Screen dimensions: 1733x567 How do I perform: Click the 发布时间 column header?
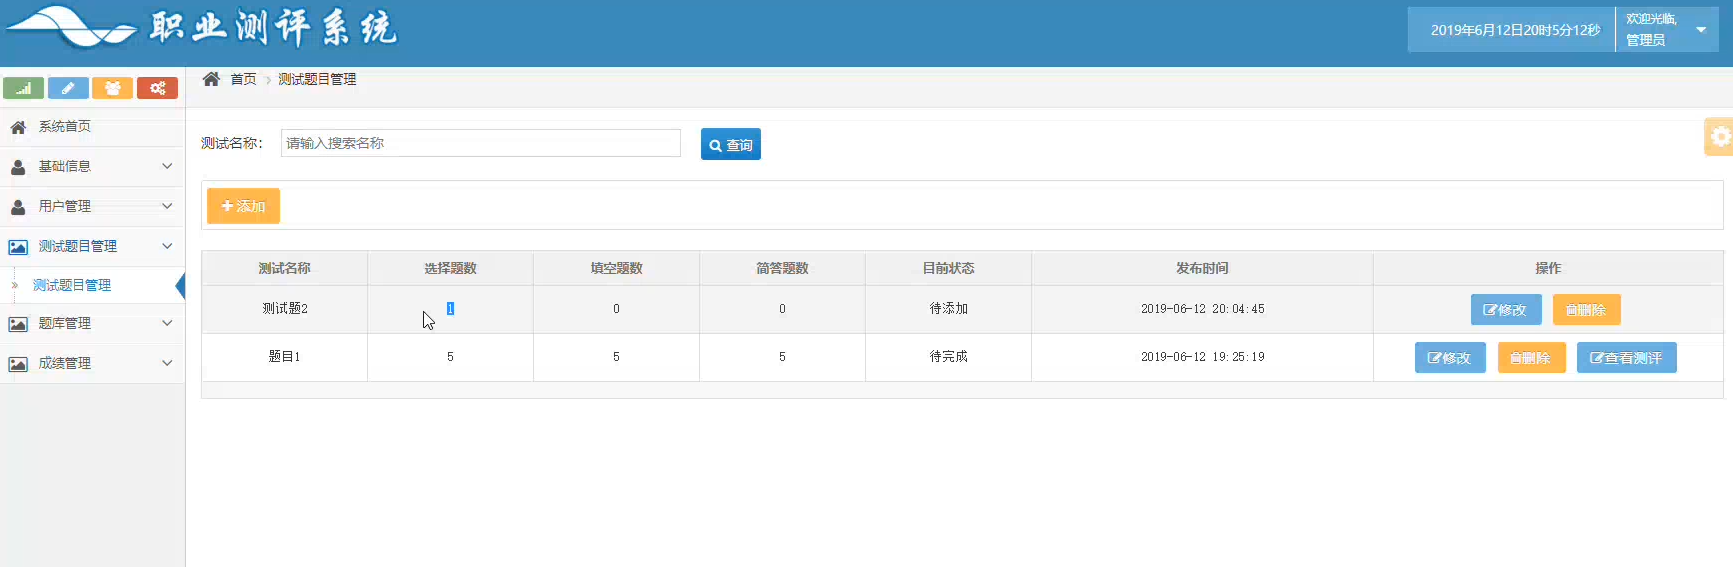[1202, 268]
